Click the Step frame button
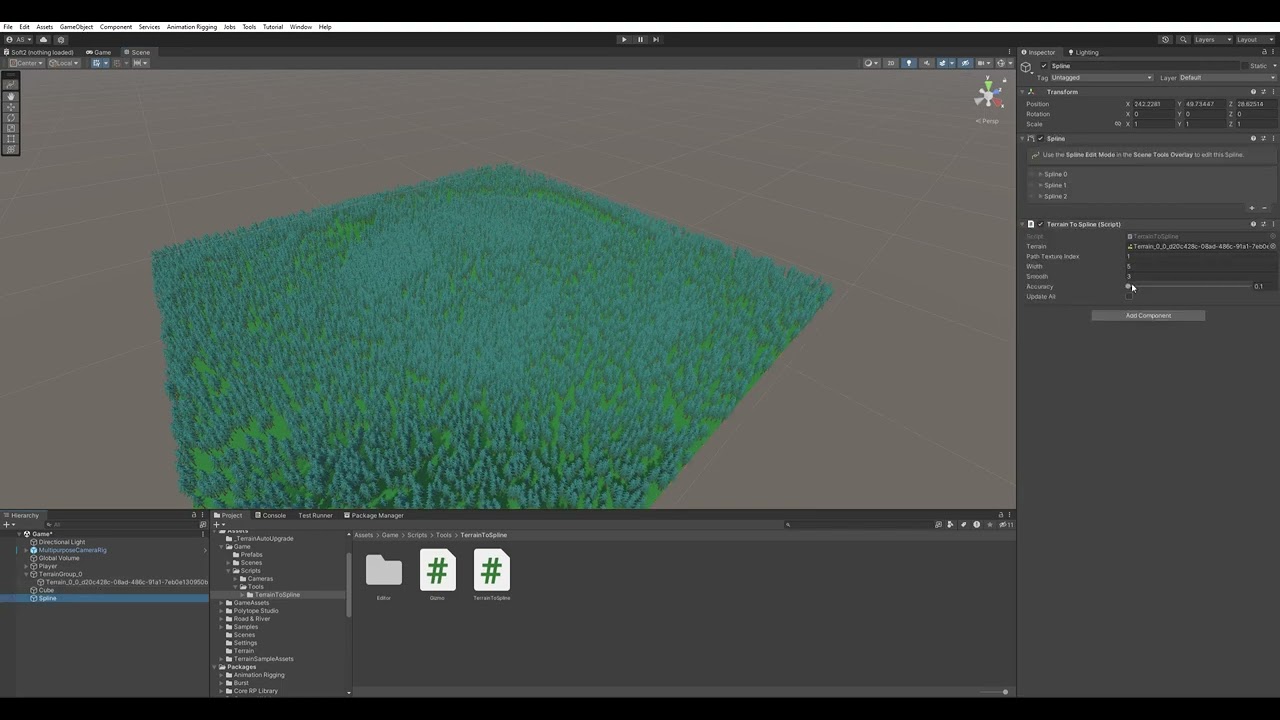1280x720 pixels. (655, 40)
